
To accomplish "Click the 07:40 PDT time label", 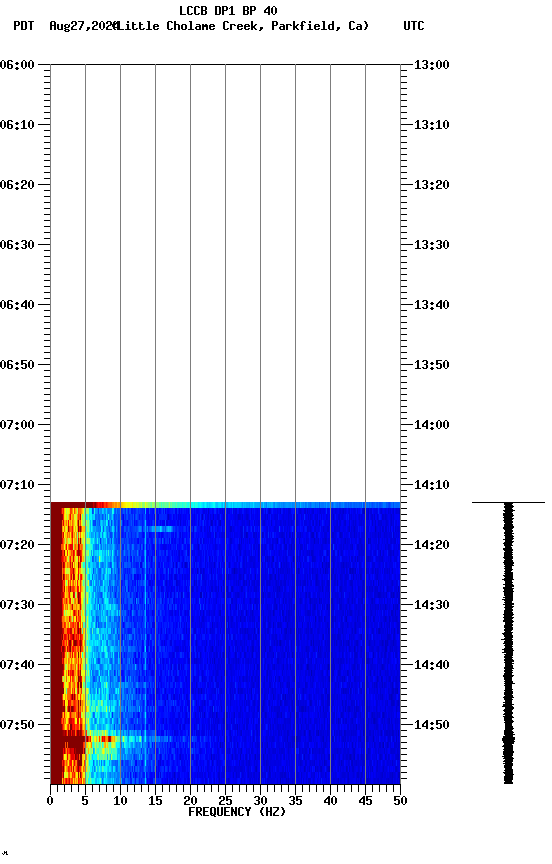I will (x=17, y=666).
